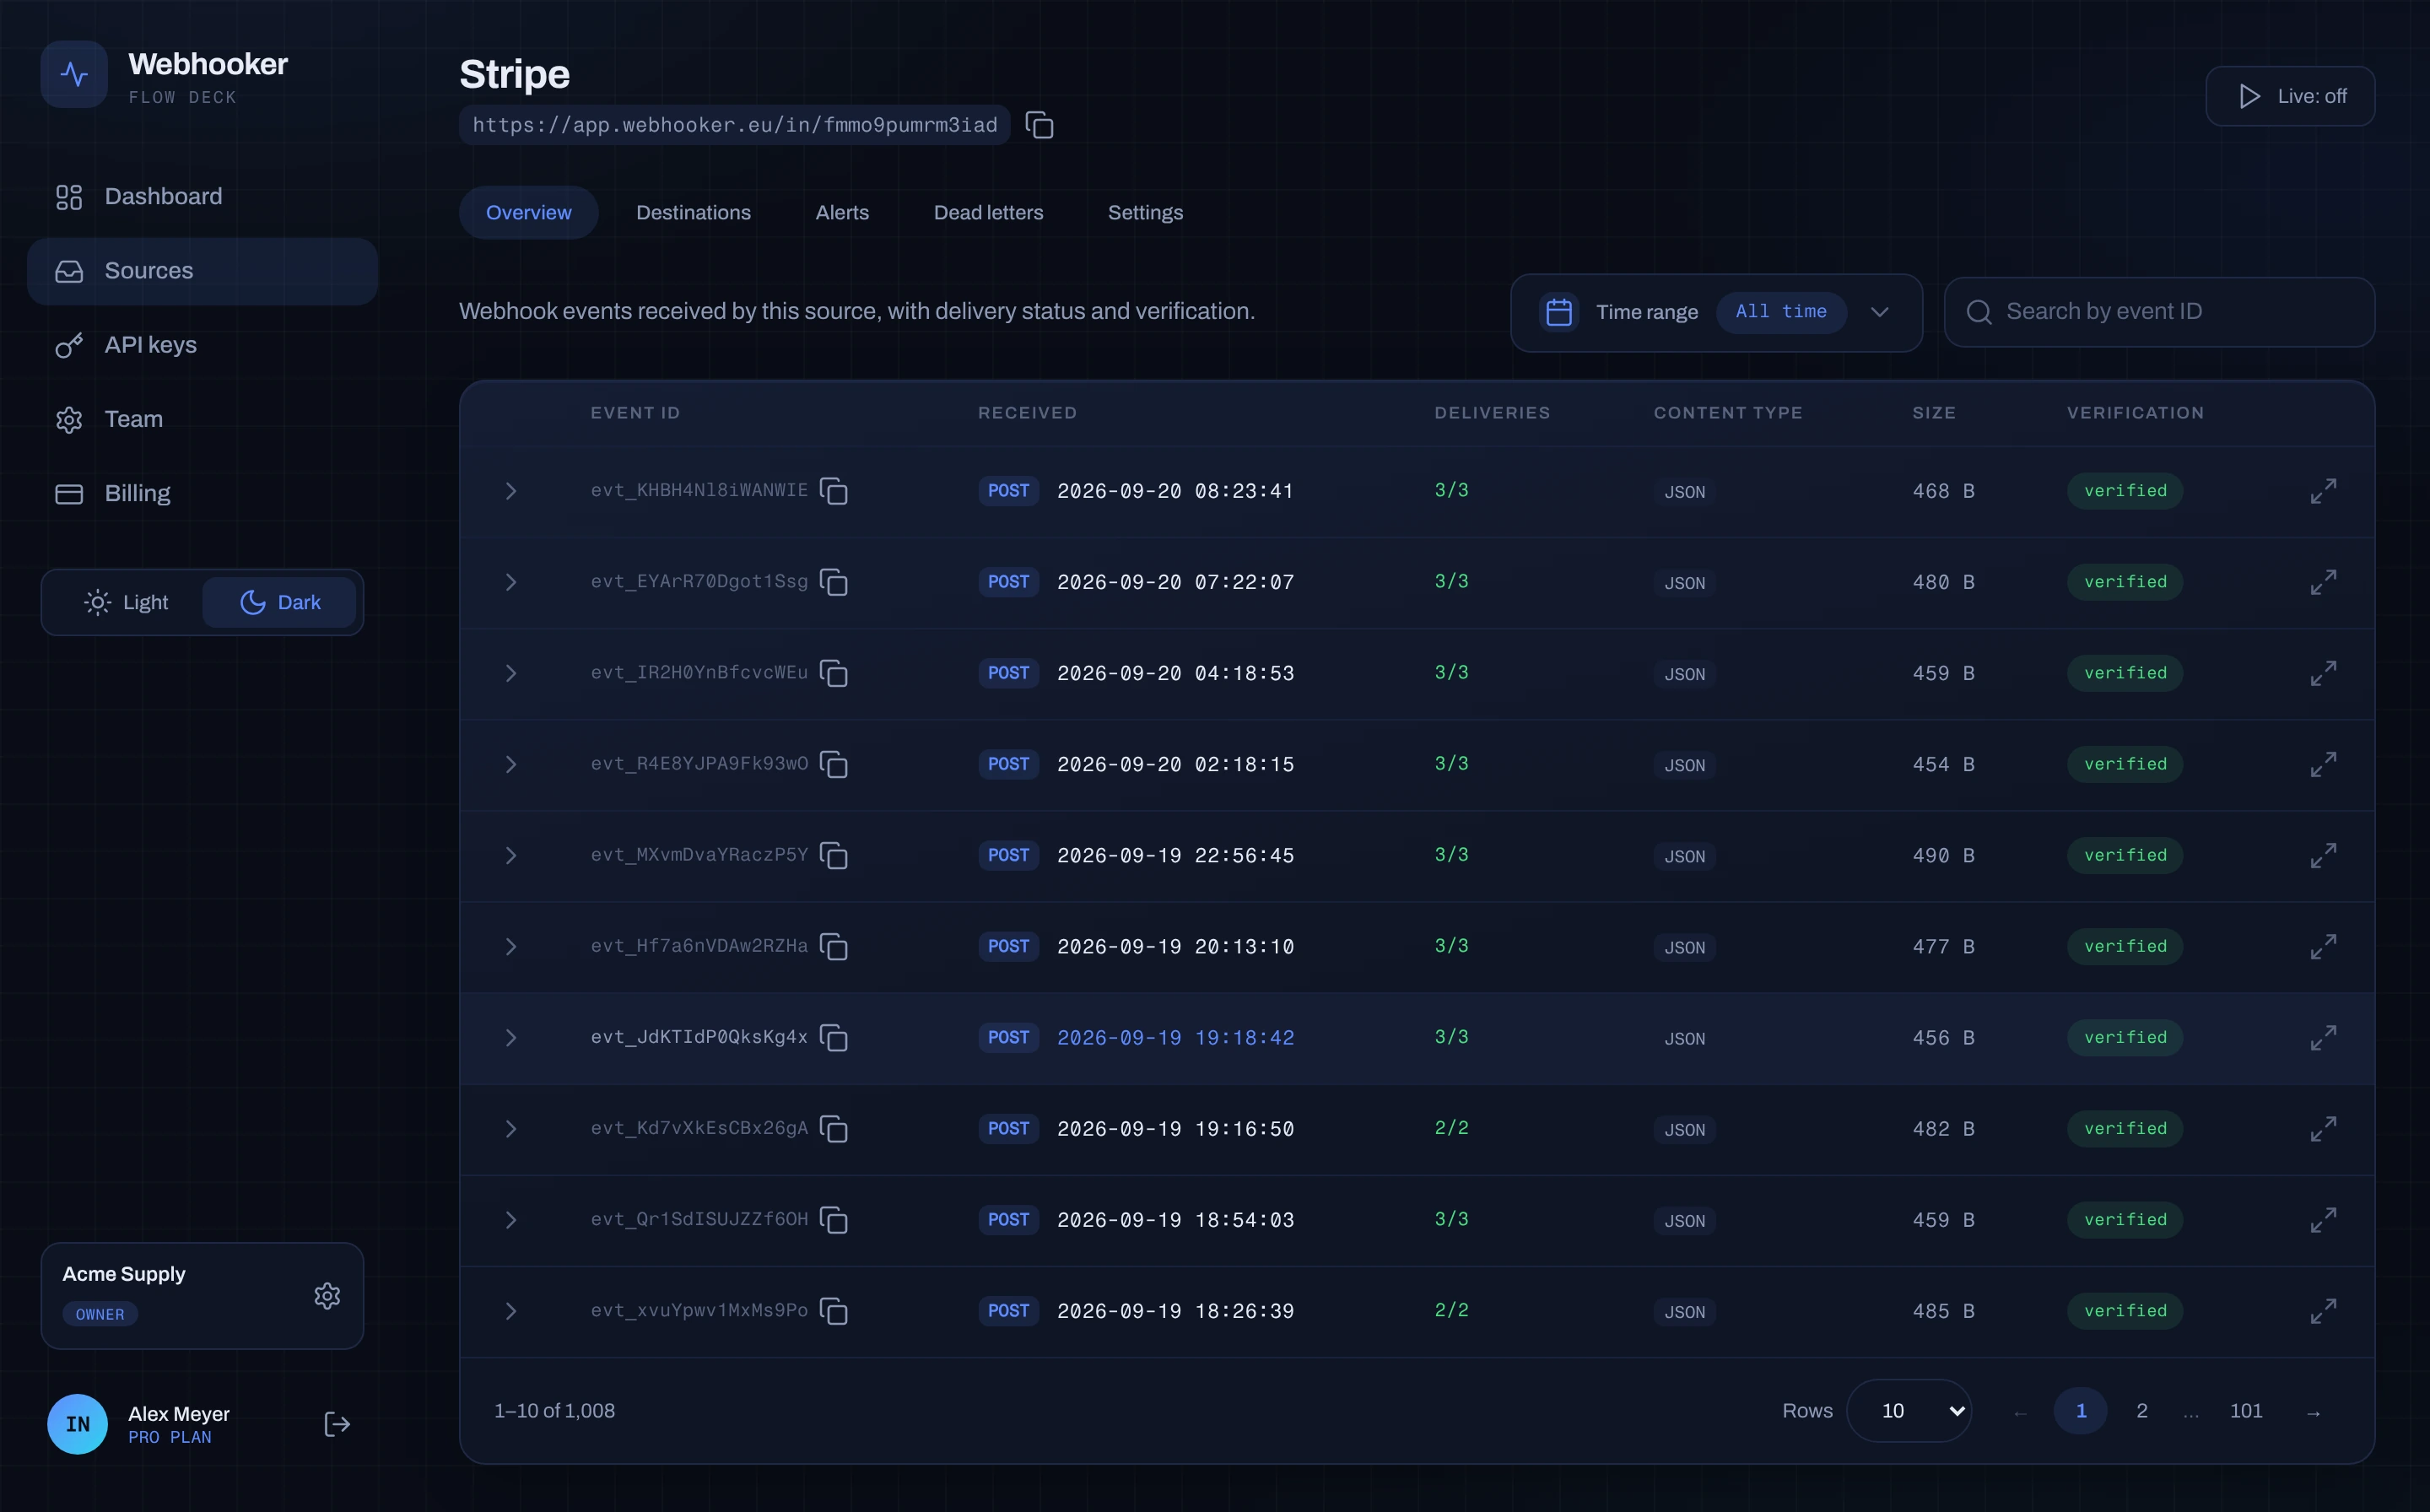Jump to page 101 of events
2430x1512 pixels.
(x=2246, y=1411)
